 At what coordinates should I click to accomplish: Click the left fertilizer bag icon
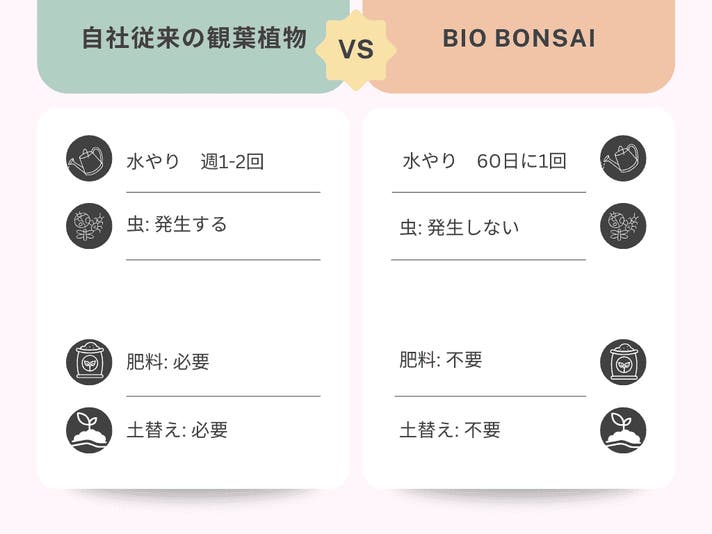click(89, 362)
